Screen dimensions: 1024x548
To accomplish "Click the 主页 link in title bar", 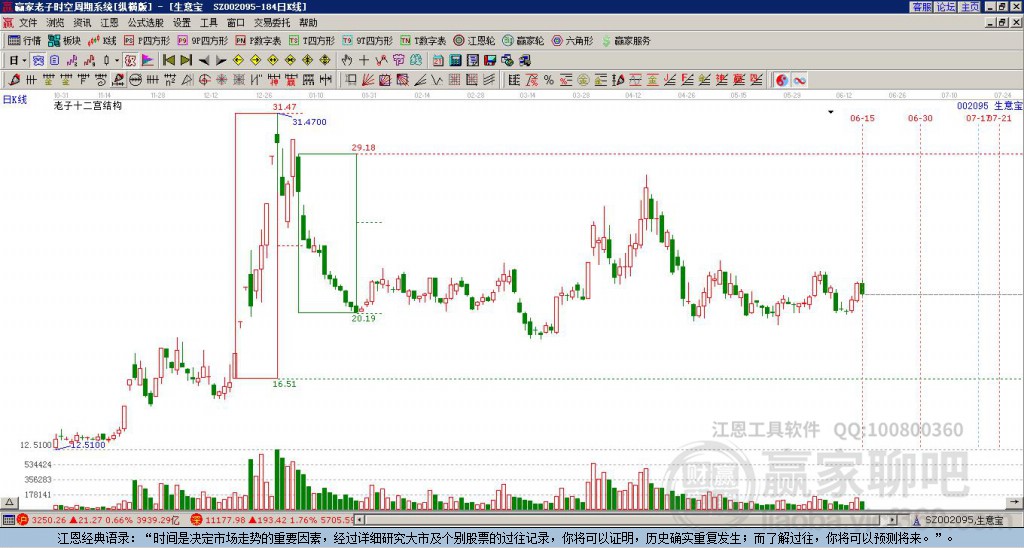I will tap(969, 7).
